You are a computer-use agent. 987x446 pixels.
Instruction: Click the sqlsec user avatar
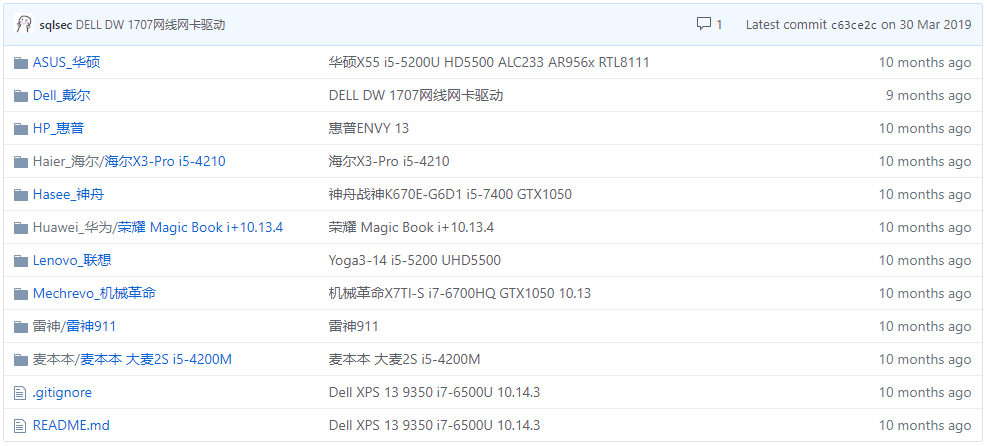click(23, 25)
